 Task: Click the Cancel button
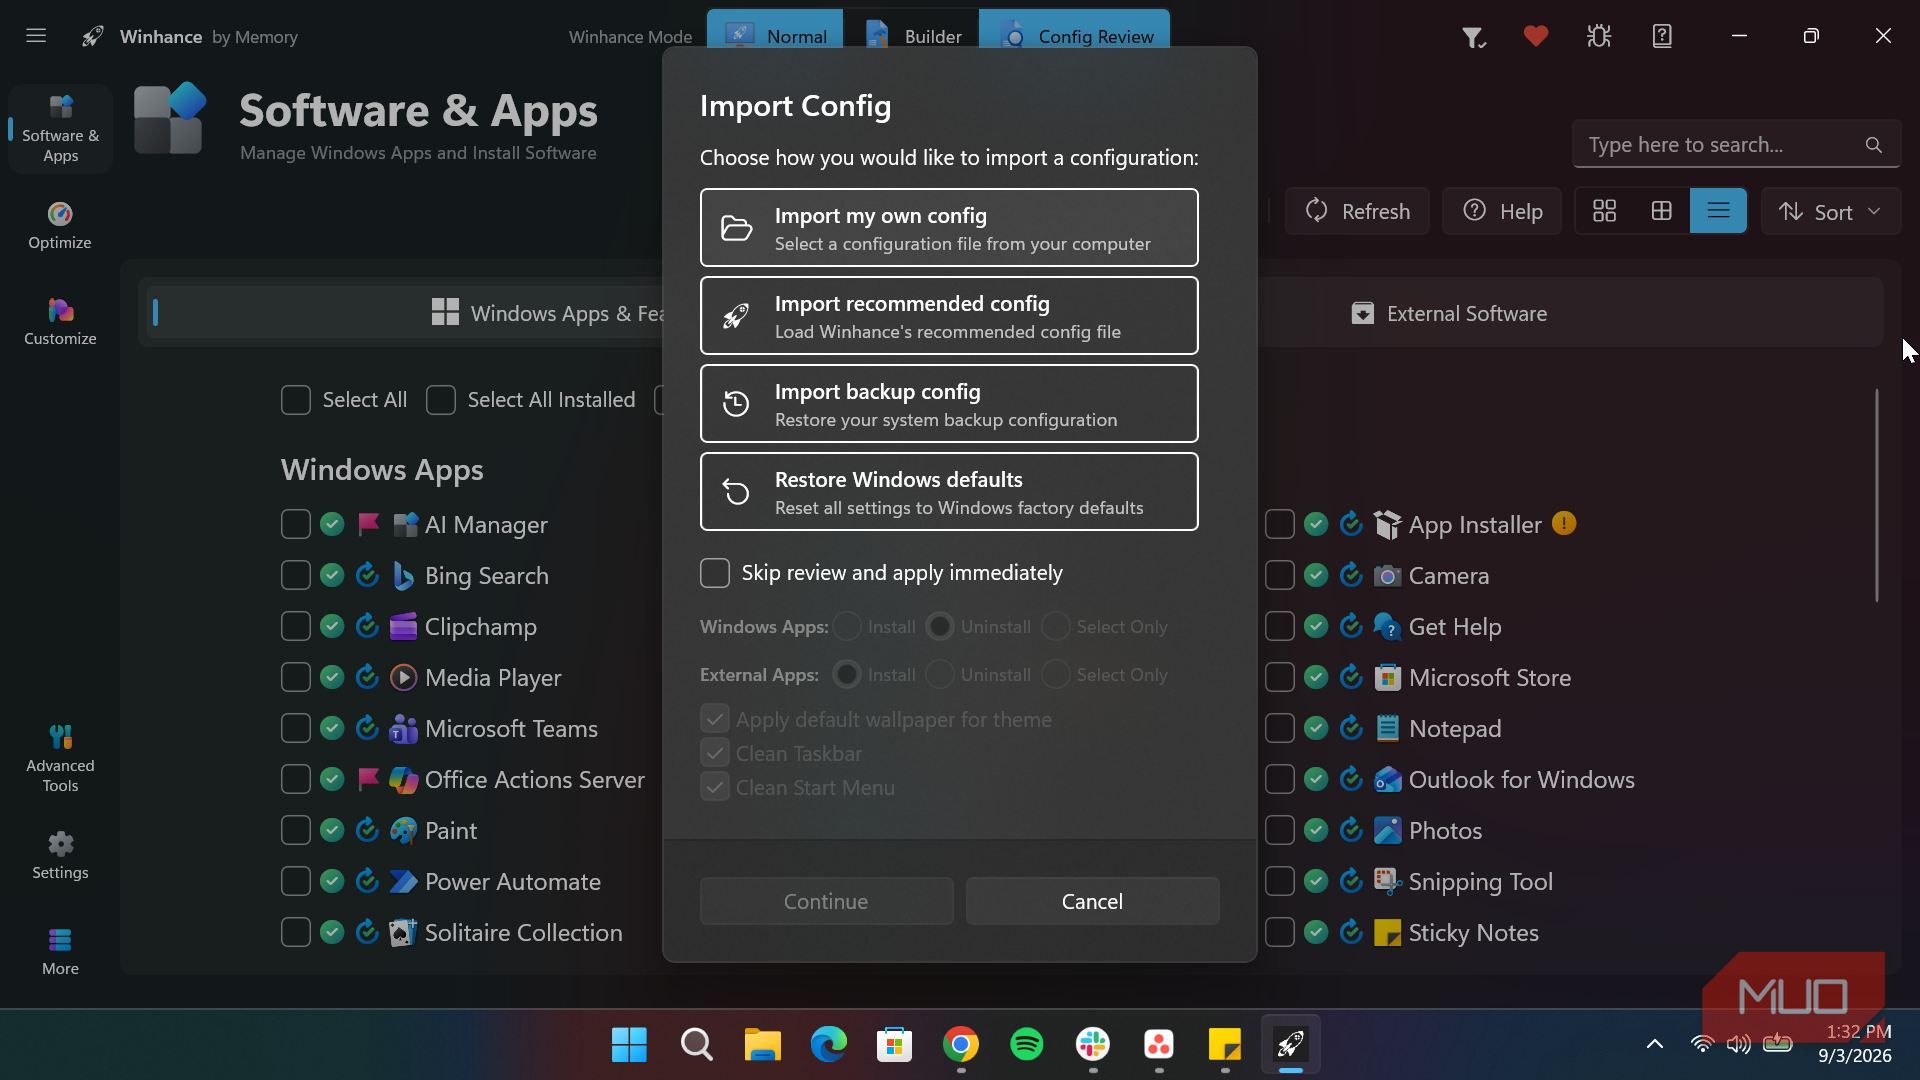[1092, 901]
